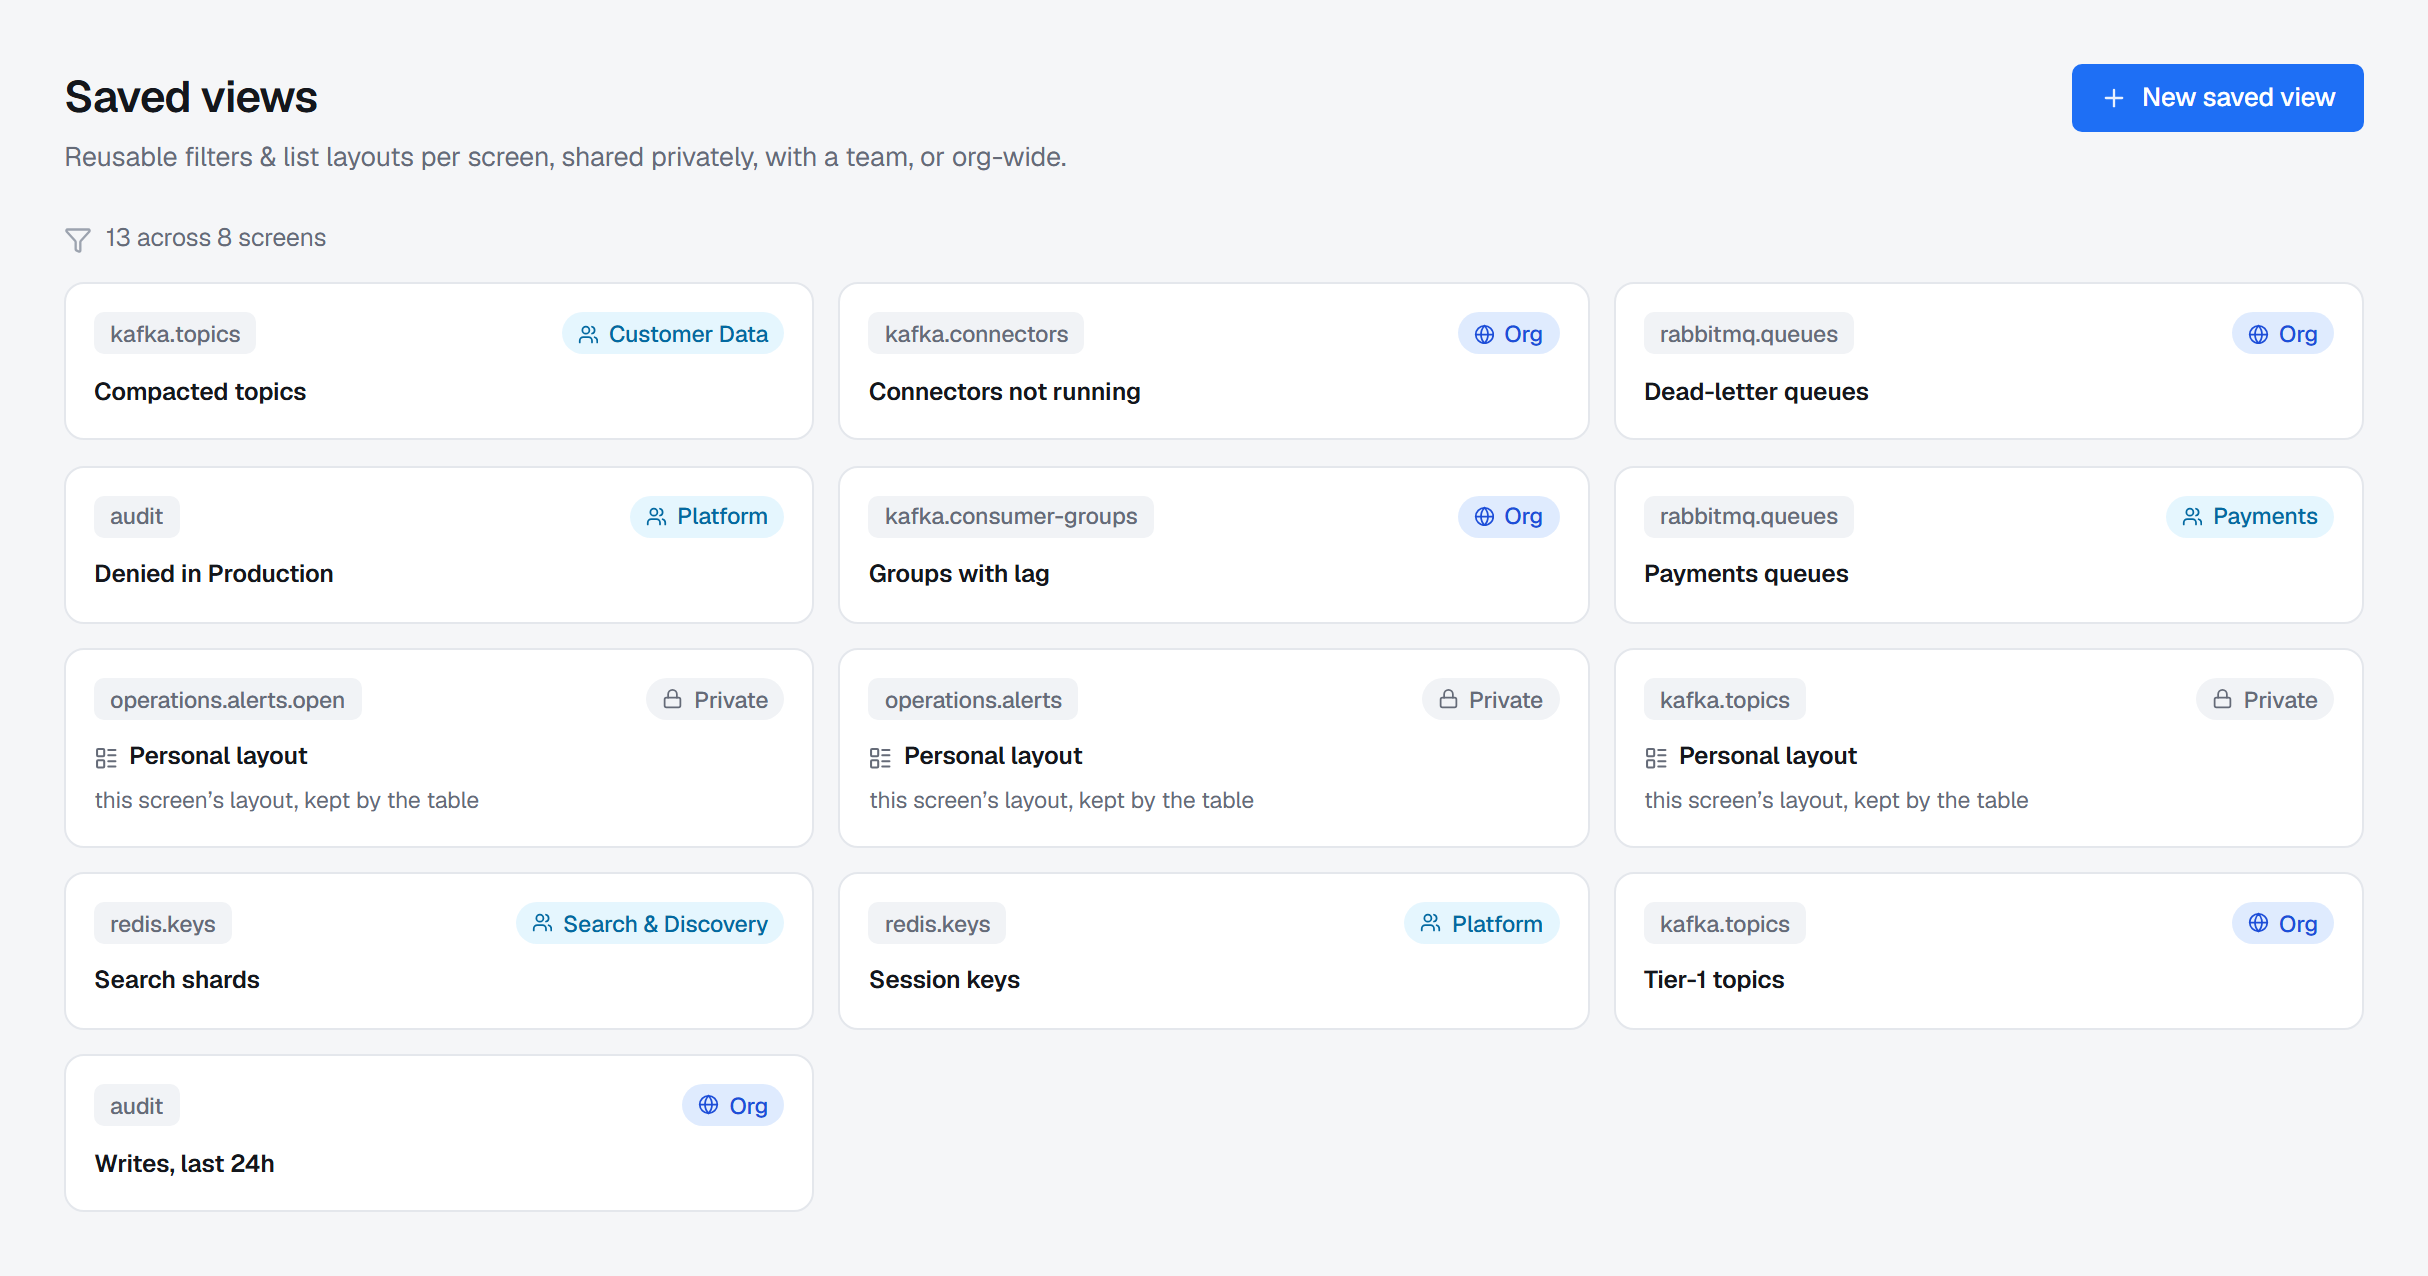Image resolution: width=2428 pixels, height=1276 pixels.
Task: Click kafka.topics tag on Compacted topics card
Action: tap(175, 334)
